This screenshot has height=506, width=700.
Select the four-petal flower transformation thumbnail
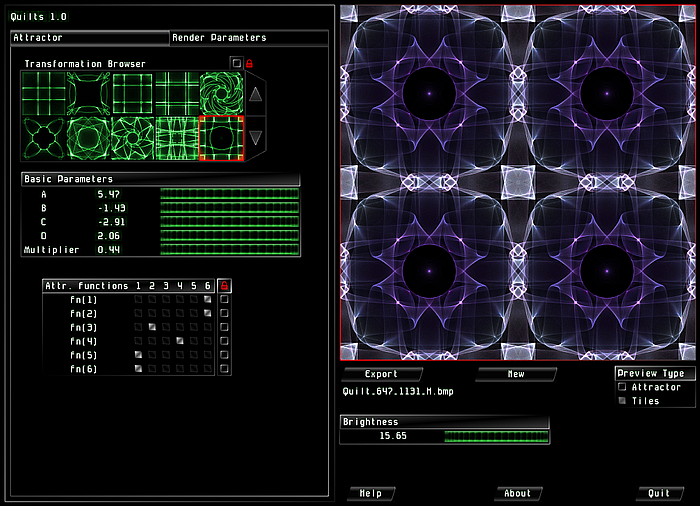pos(44,138)
